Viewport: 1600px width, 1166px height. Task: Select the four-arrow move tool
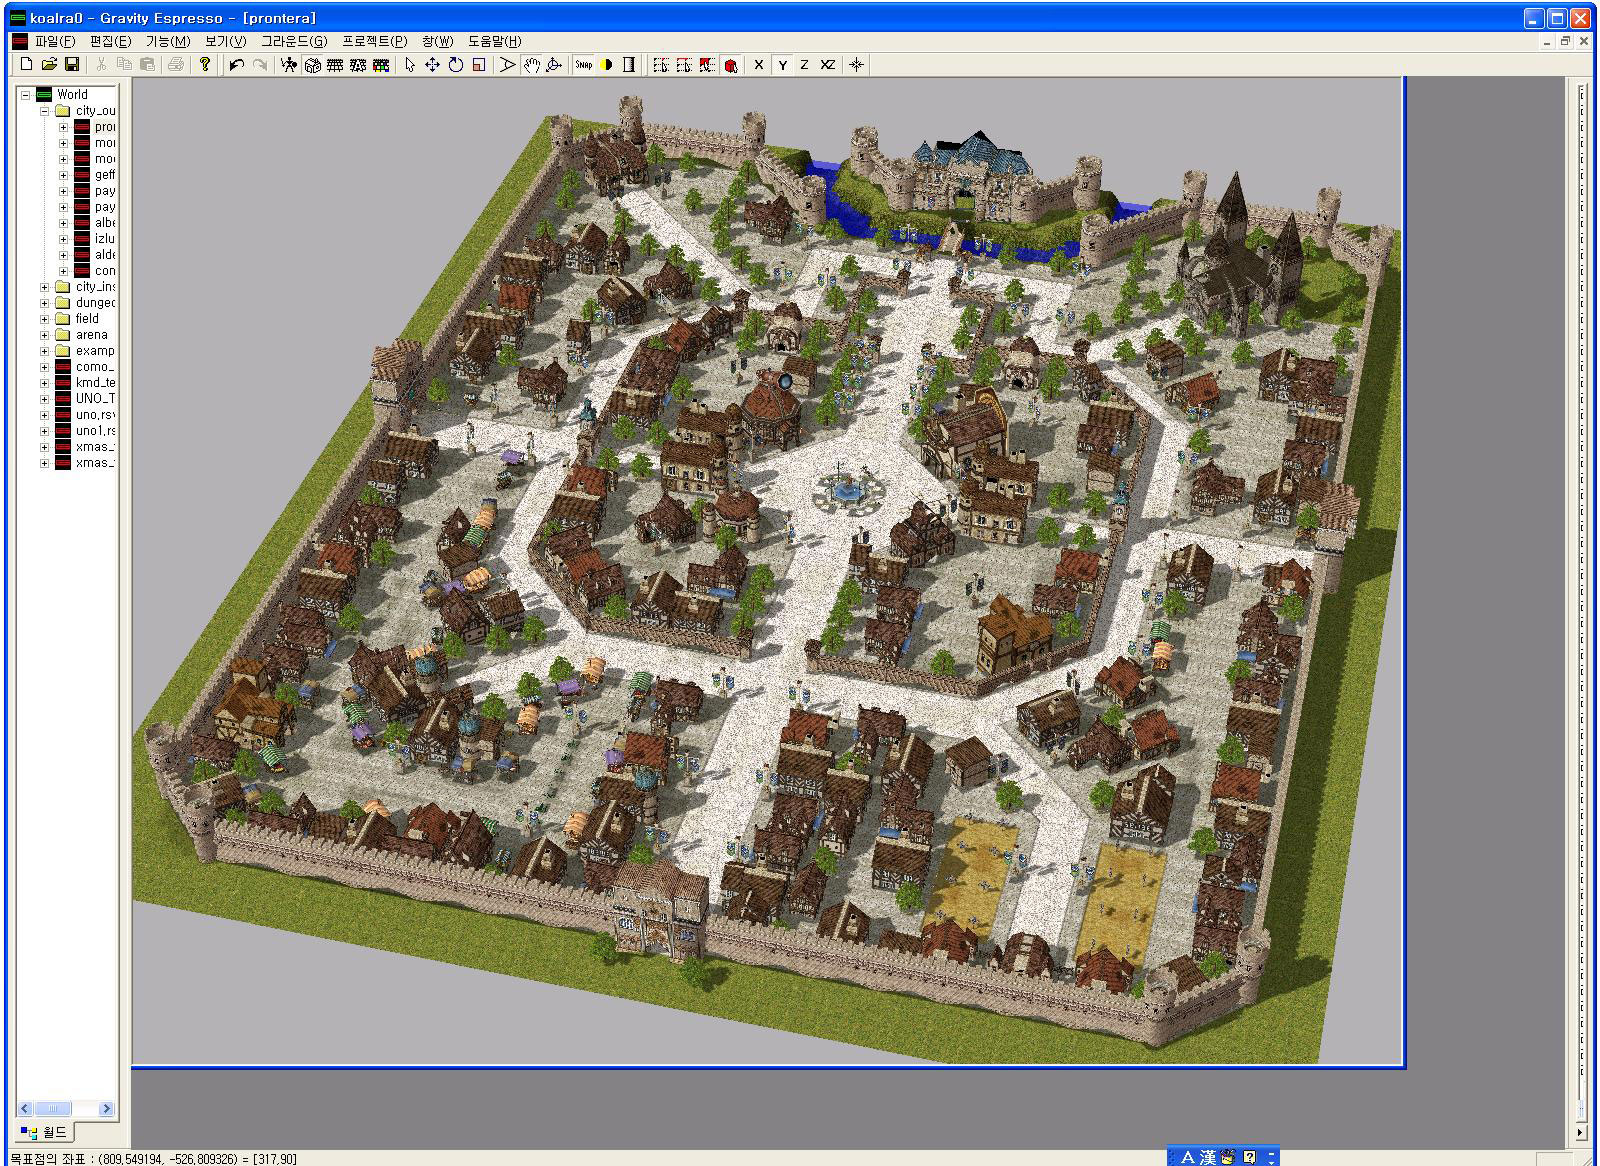tap(432, 64)
